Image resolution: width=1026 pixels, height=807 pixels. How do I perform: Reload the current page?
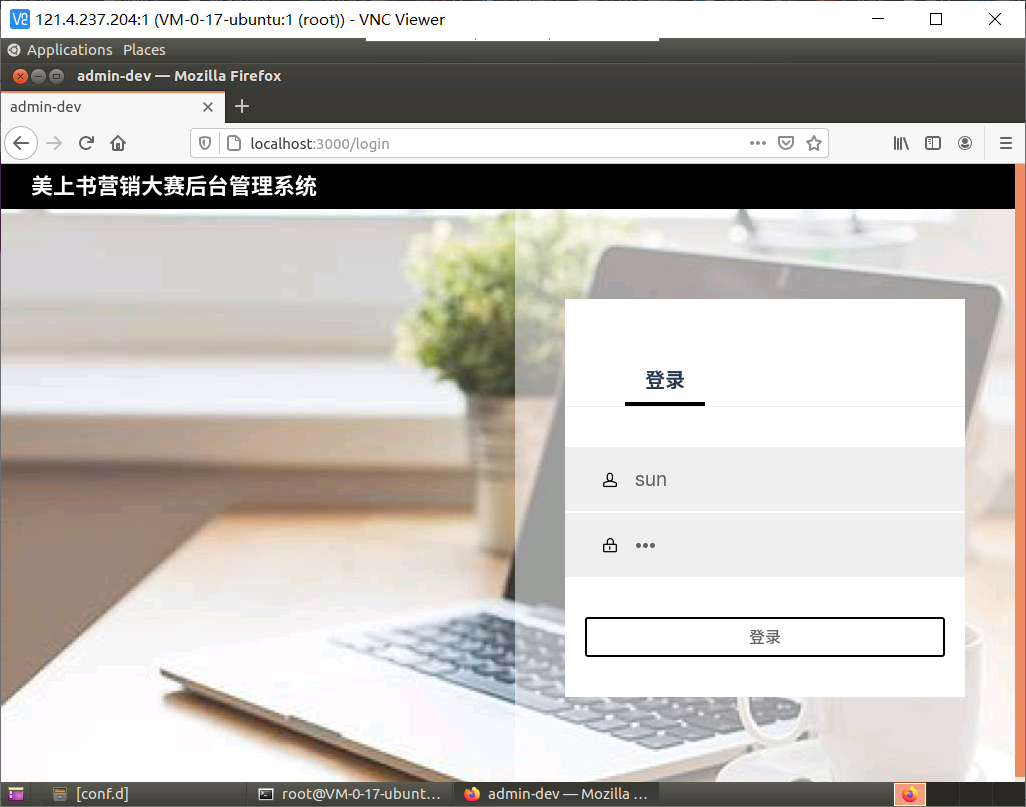tap(86, 143)
